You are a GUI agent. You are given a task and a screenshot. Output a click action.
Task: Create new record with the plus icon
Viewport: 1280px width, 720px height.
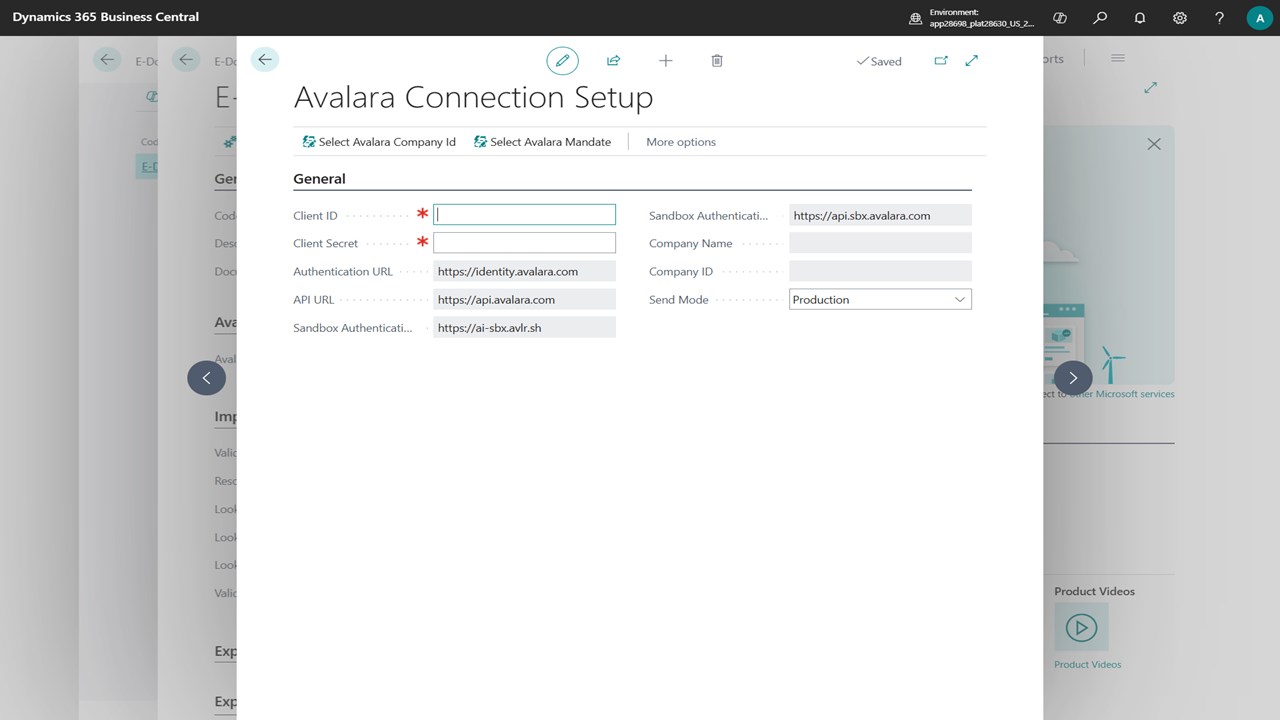coord(666,61)
